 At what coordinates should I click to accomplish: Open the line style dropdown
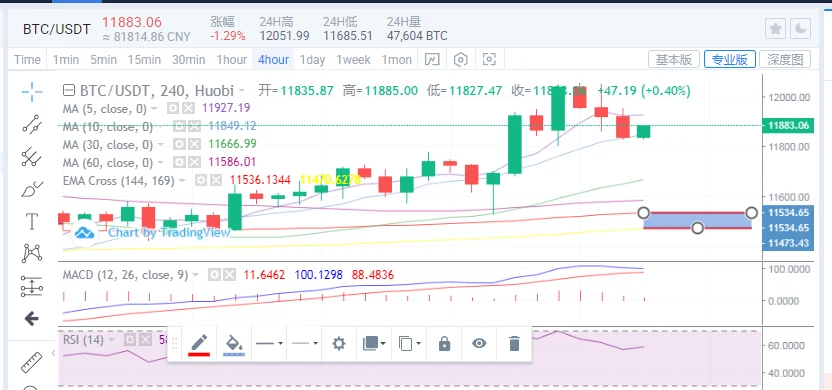tap(305, 344)
